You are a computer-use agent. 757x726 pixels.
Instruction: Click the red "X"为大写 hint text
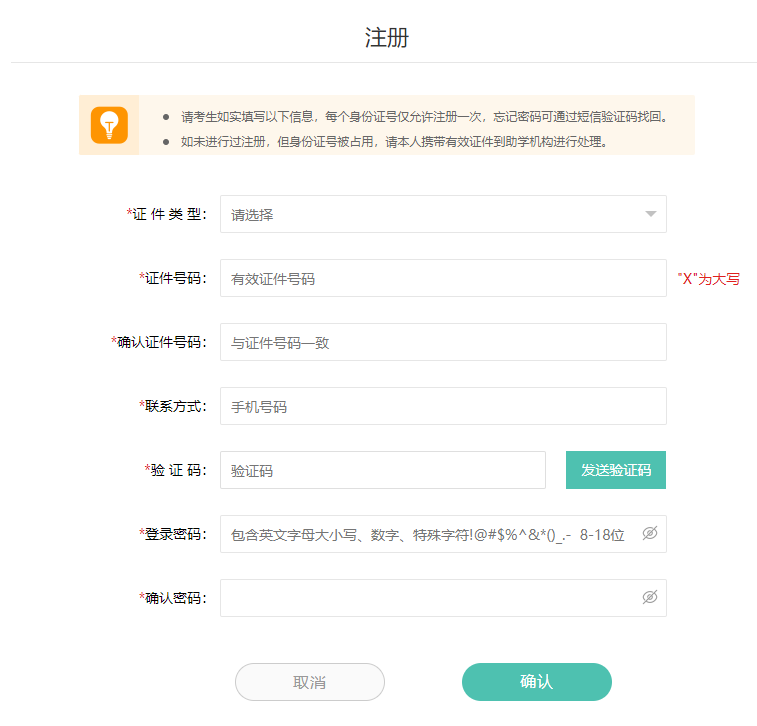(x=708, y=279)
